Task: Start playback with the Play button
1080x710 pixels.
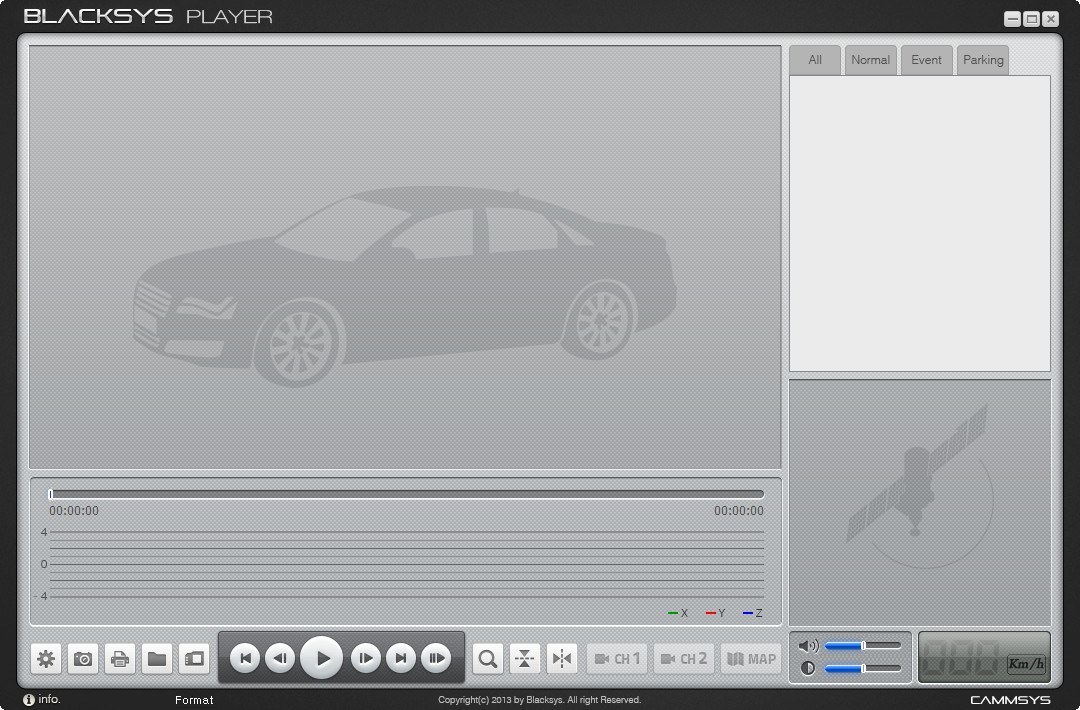Action: [322, 658]
